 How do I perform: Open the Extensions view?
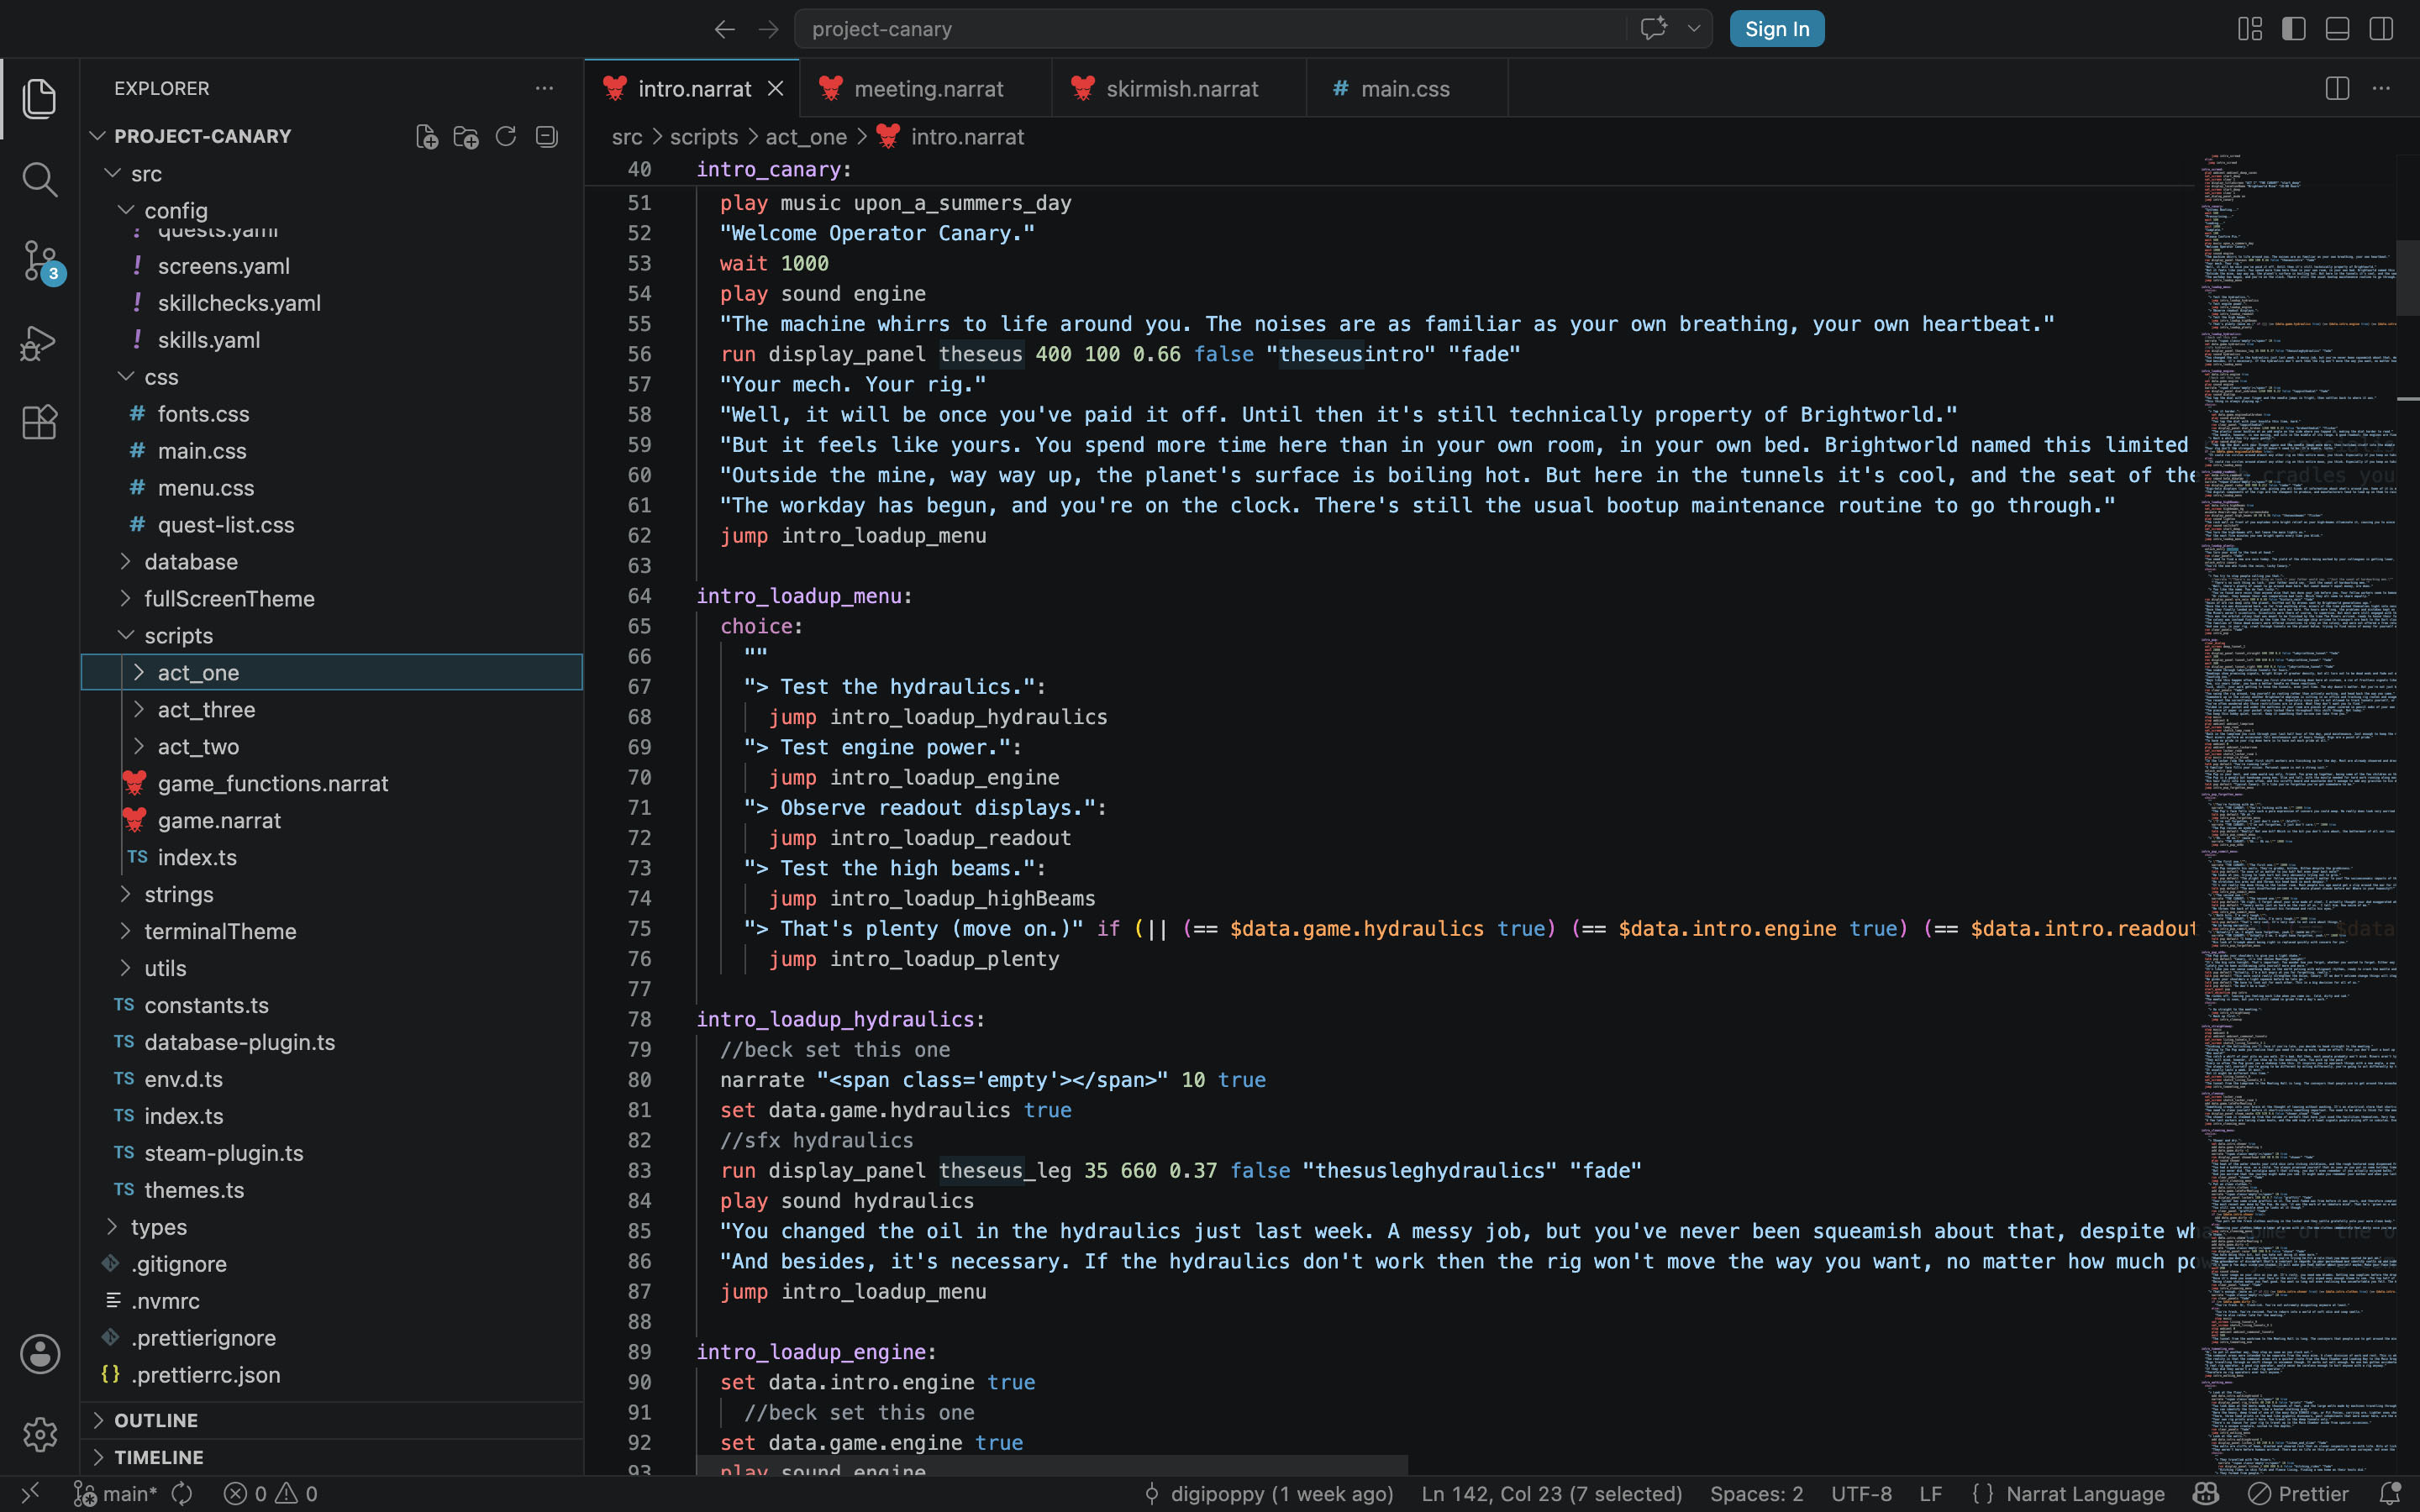pyautogui.click(x=40, y=422)
